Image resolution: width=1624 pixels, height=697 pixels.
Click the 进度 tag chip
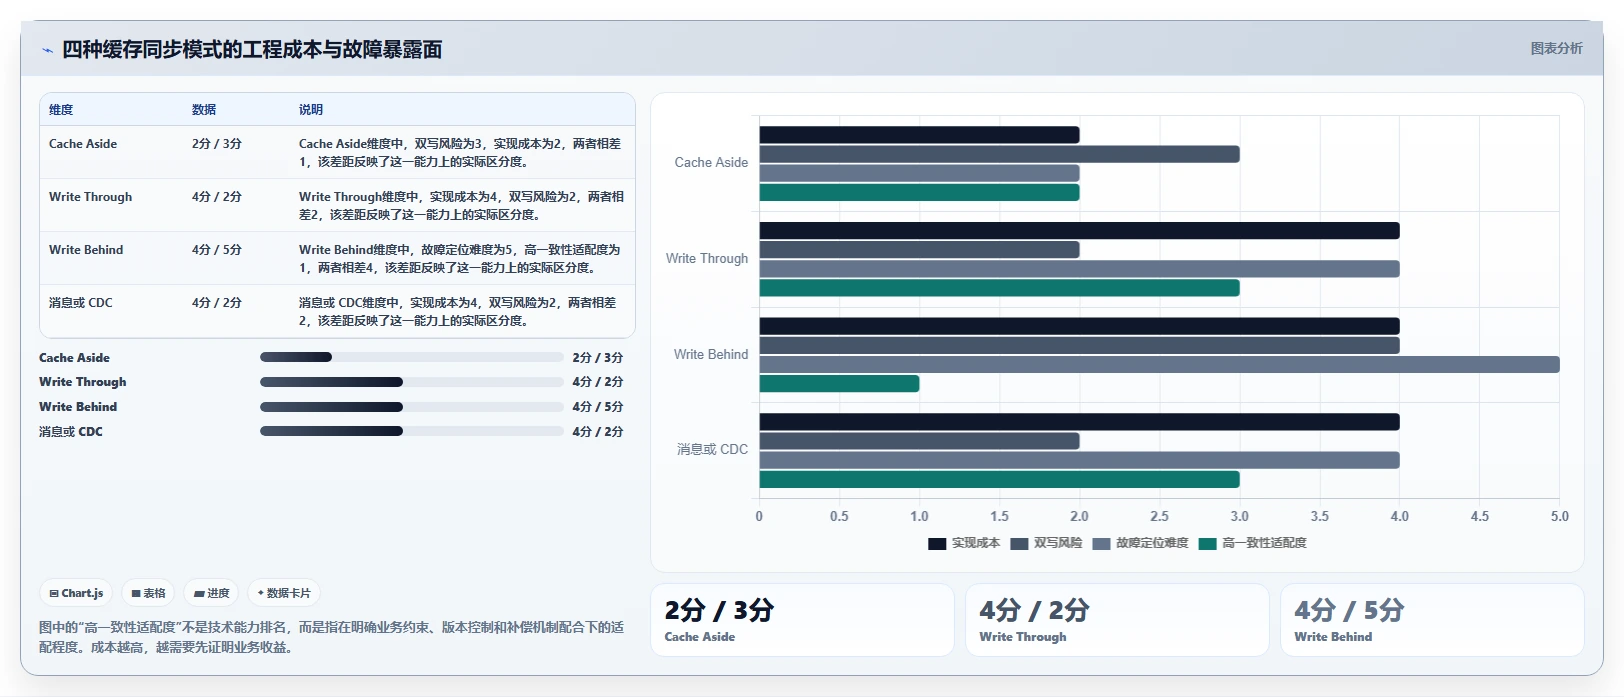(211, 593)
